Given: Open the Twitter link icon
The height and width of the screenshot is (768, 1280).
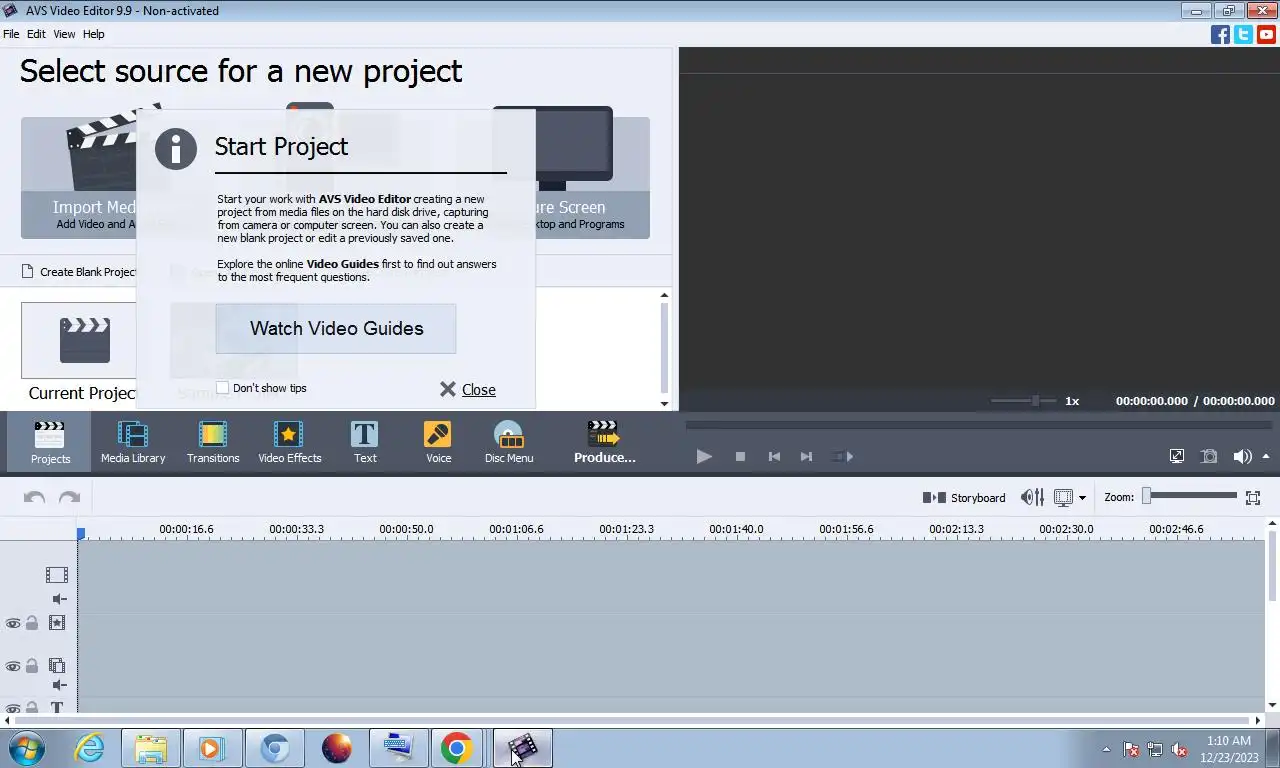Looking at the screenshot, I should [x=1243, y=34].
